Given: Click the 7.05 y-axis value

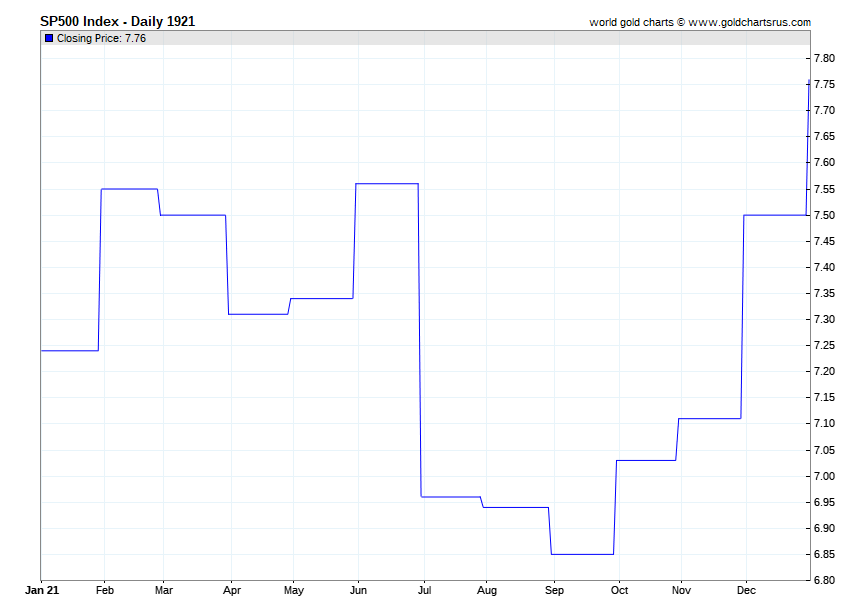Looking at the screenshot, I should (x=825, y=451).
